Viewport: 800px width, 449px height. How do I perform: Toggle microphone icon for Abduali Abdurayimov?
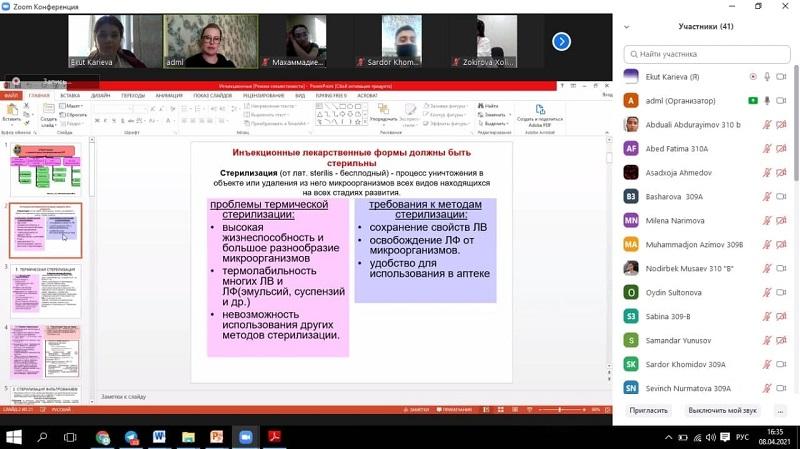pos(767,125)
